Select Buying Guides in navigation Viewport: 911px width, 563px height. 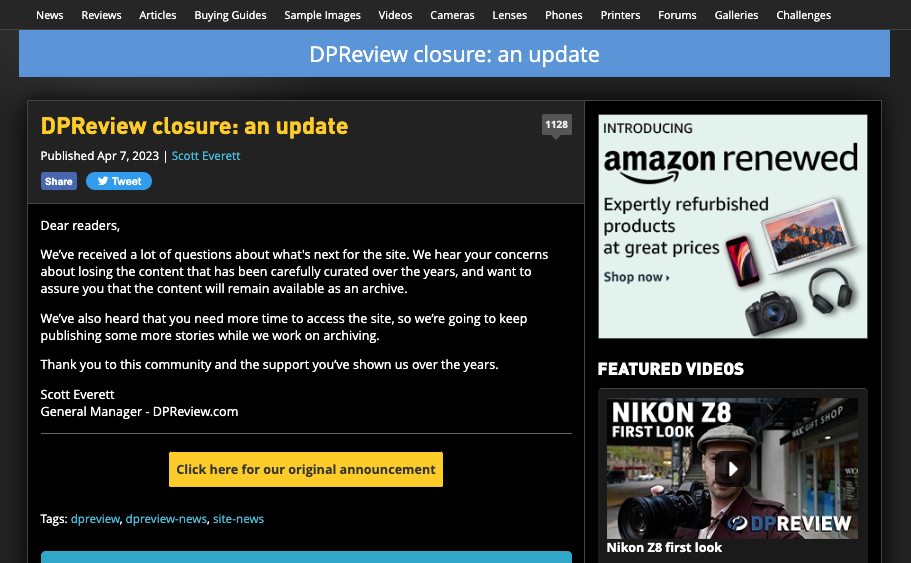[x=230, y=15]
